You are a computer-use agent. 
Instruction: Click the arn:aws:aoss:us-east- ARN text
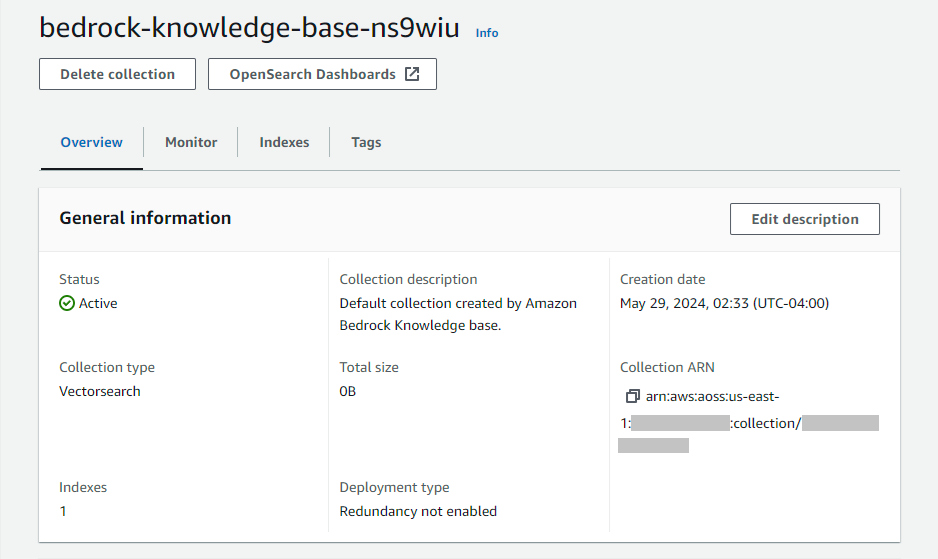tap(712, 396)
